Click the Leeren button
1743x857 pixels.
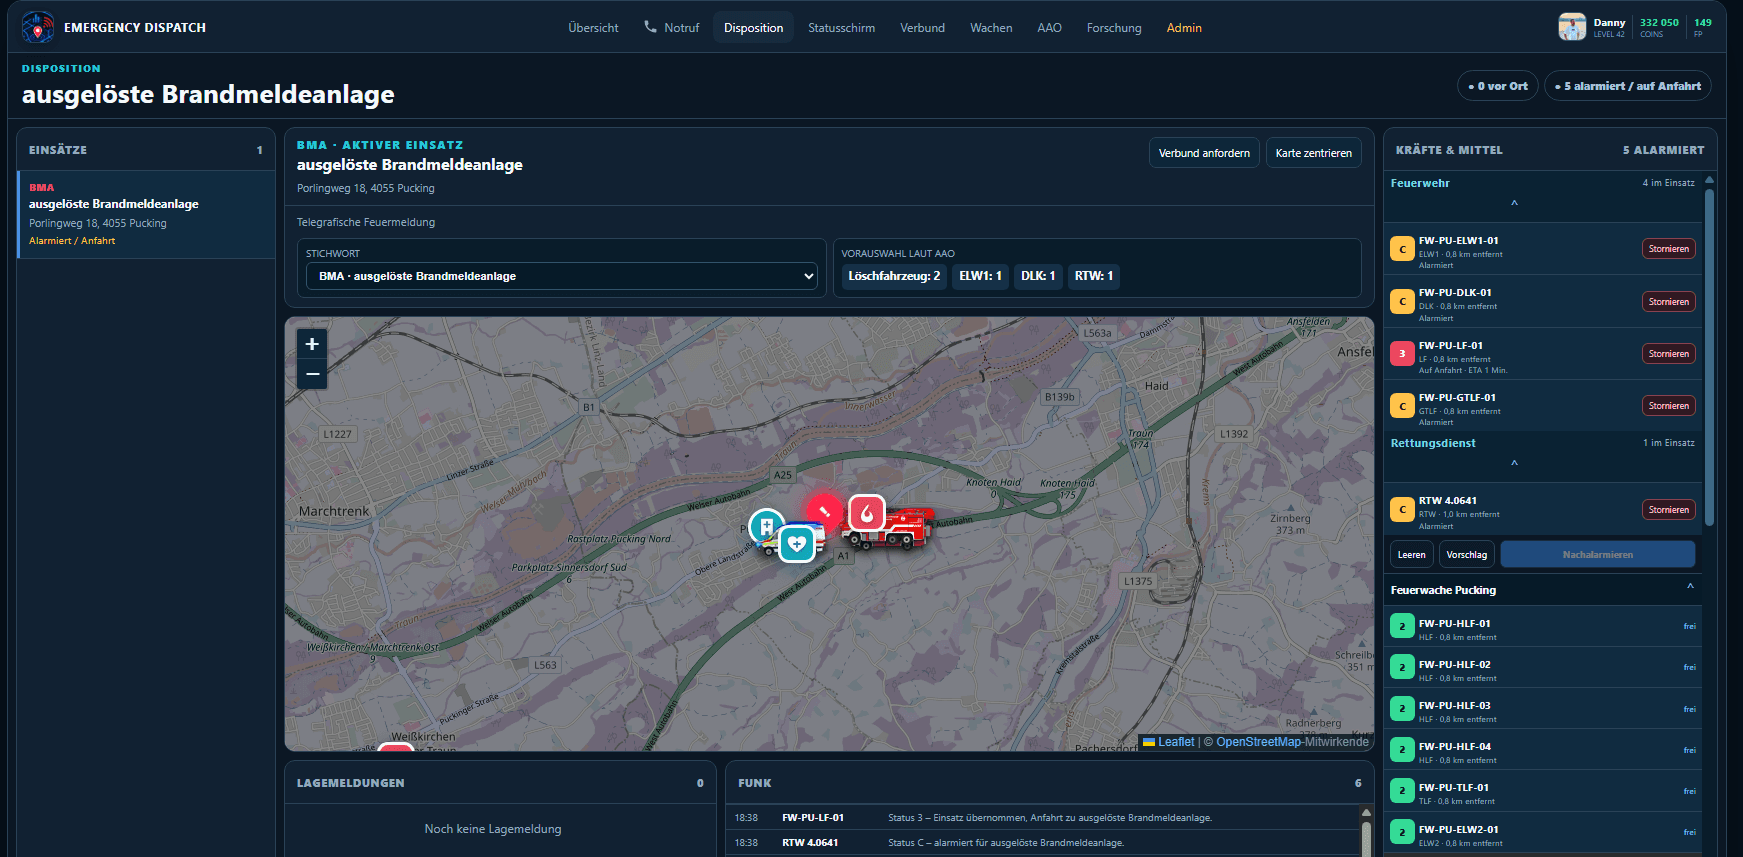pyautogui.click(x=1411, y=555)
